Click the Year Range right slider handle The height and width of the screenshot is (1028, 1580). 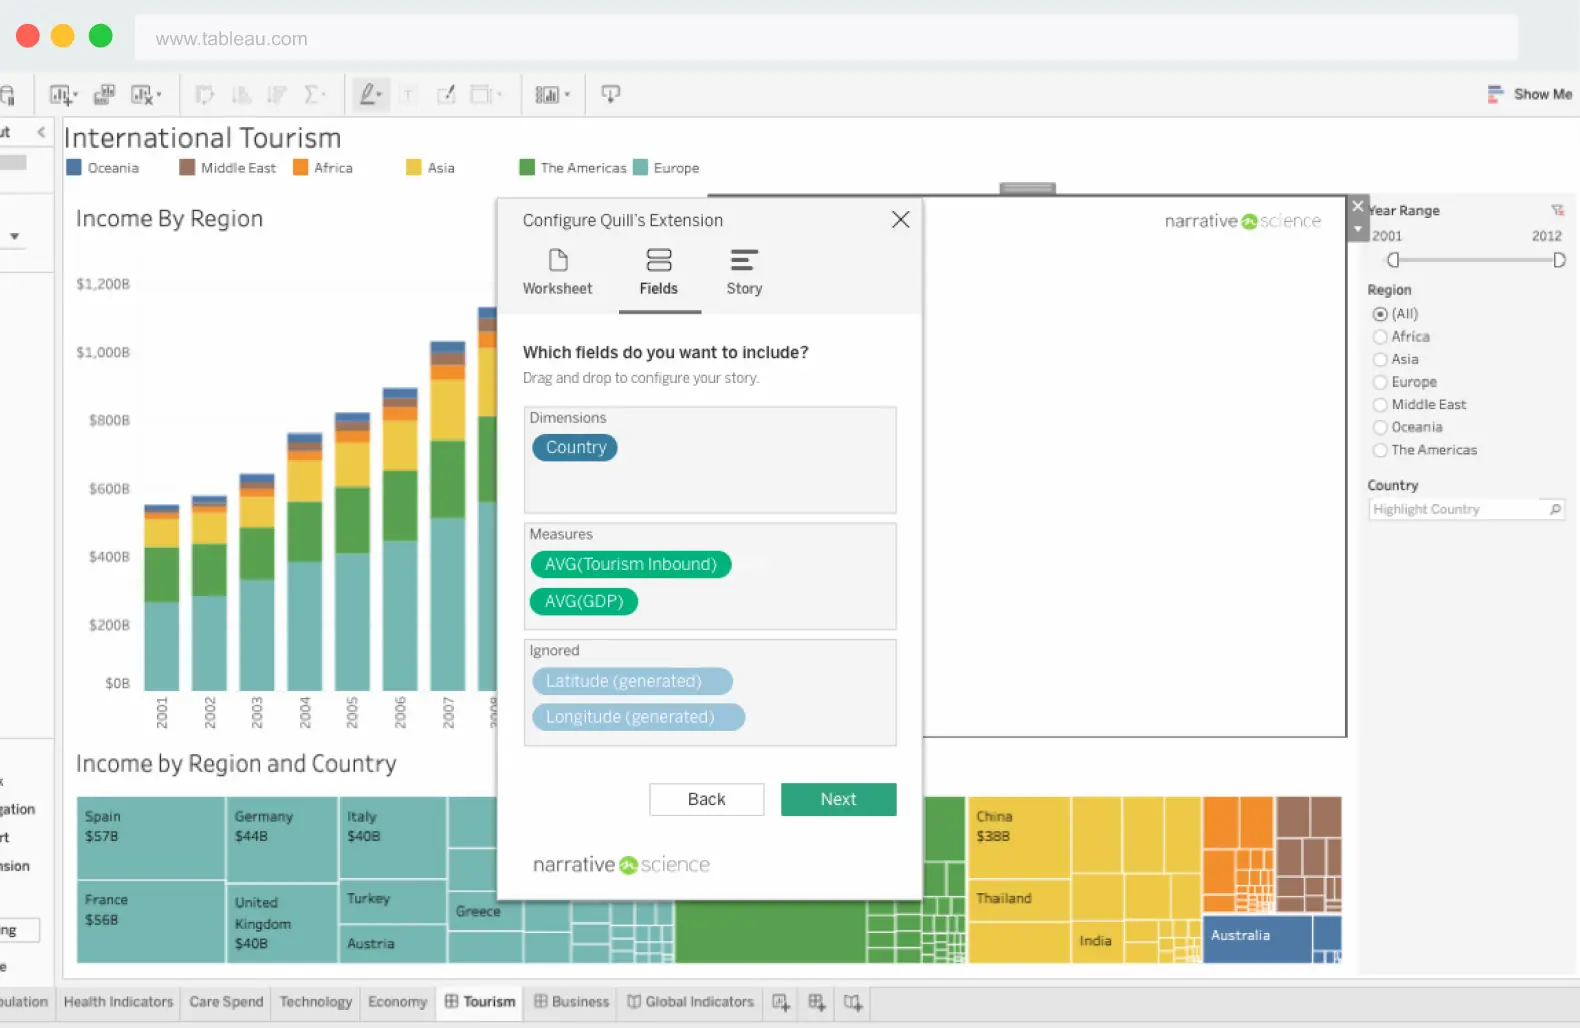(x=1558, y=260)
